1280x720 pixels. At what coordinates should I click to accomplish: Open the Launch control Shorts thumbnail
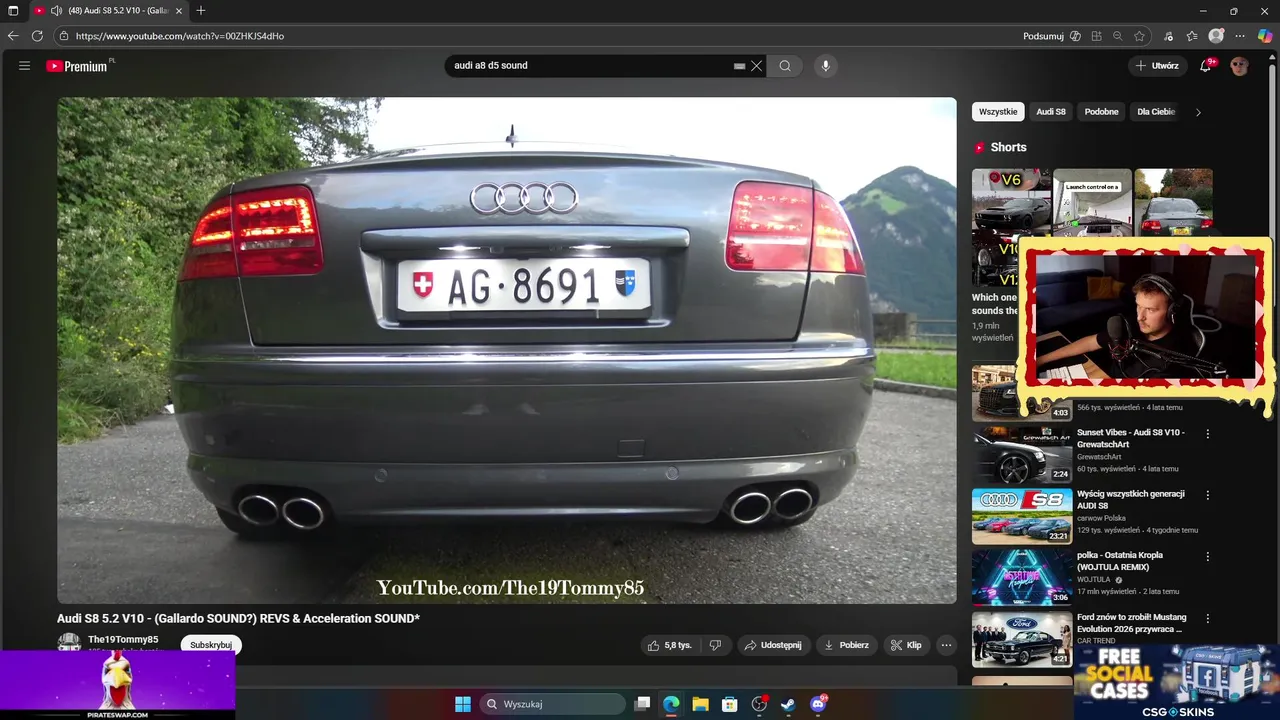1092,203
